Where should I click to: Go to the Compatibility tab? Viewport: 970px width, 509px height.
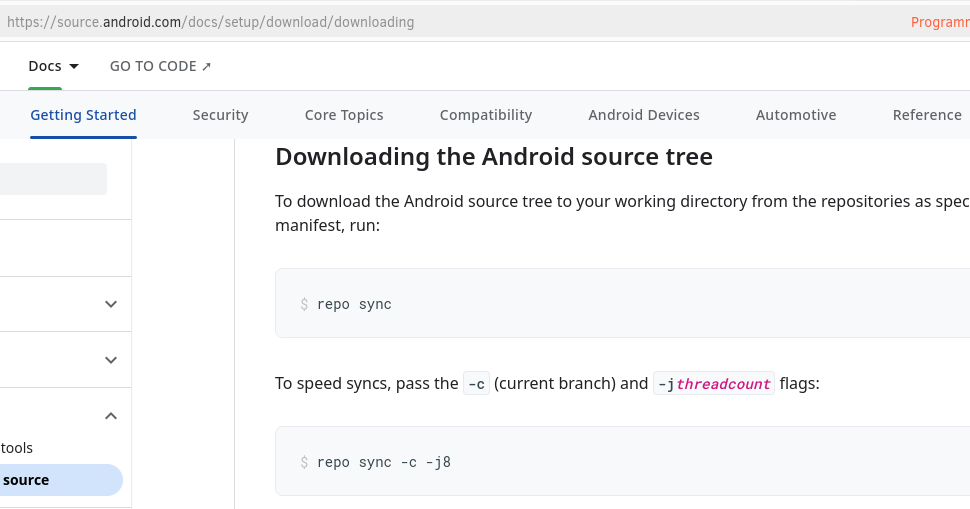click(x=486, y=115)
